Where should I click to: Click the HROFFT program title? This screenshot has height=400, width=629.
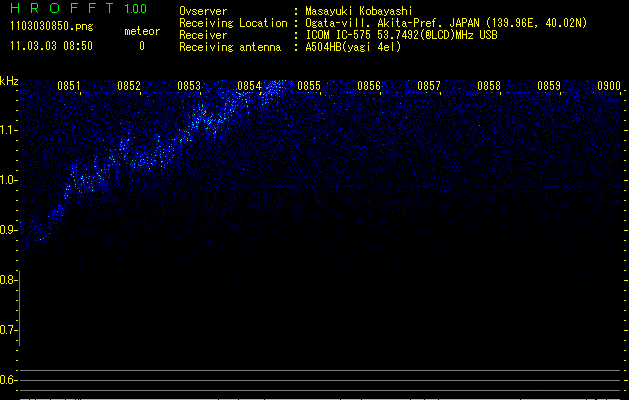tap(62, 8)
